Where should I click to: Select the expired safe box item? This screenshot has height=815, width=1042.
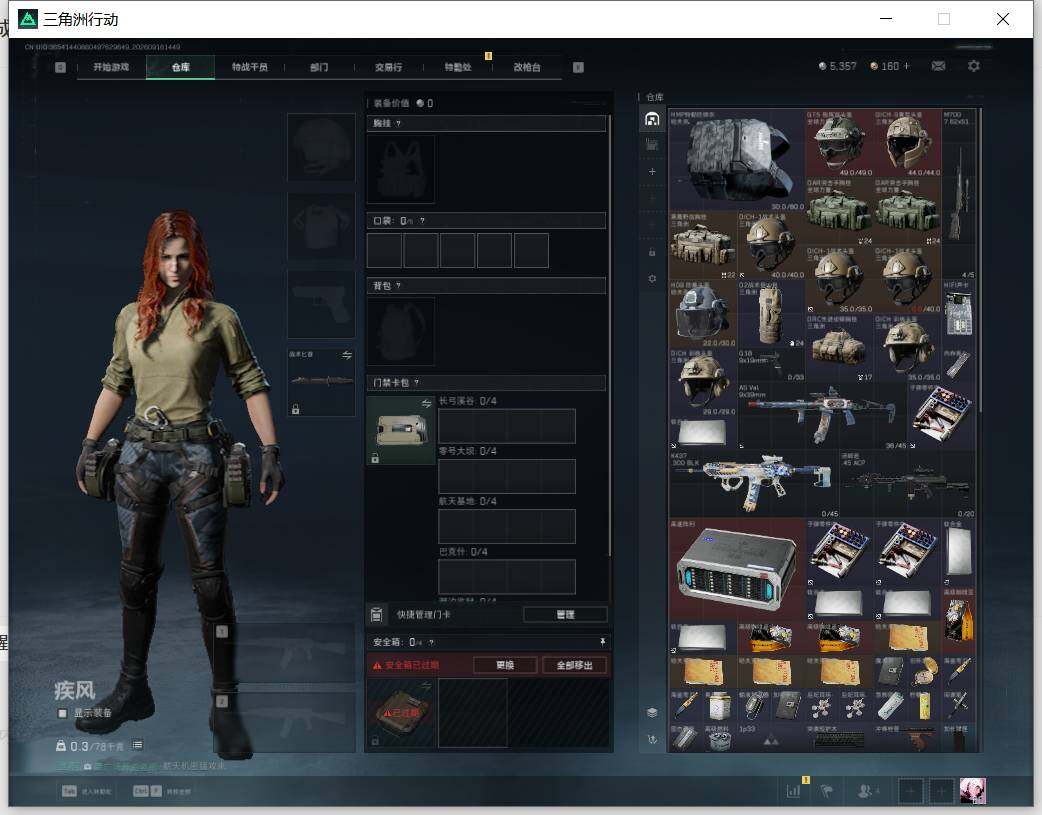(x=401, y=713)
